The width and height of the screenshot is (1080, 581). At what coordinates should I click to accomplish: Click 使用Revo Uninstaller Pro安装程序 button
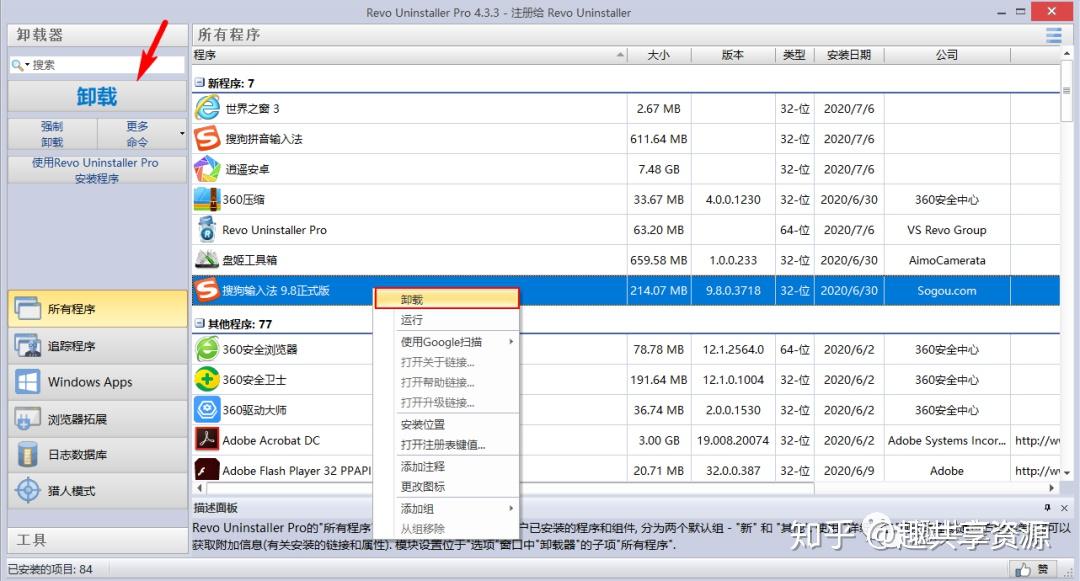click(x=97, y=170)
